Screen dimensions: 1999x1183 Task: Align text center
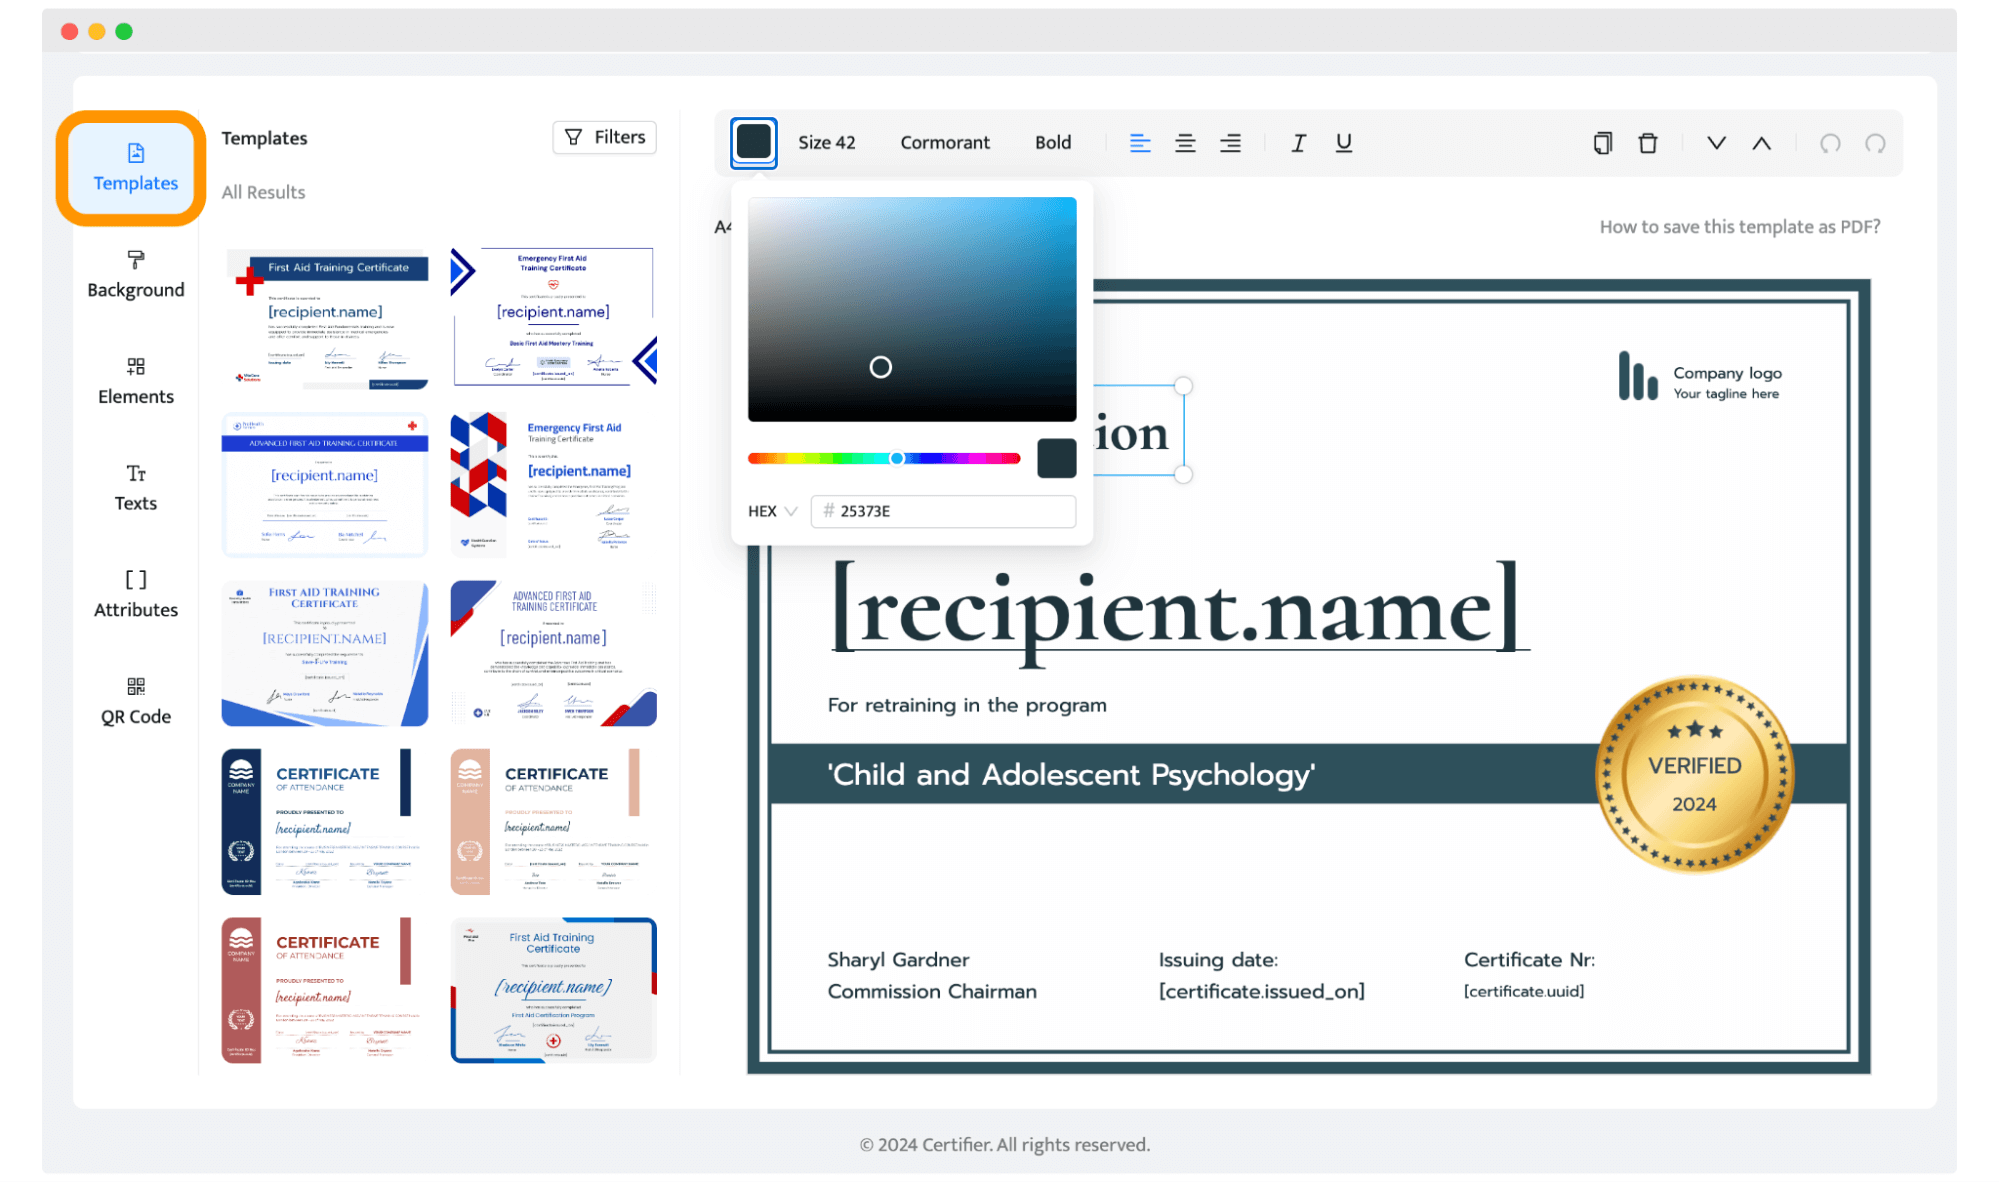(1185, 143)
